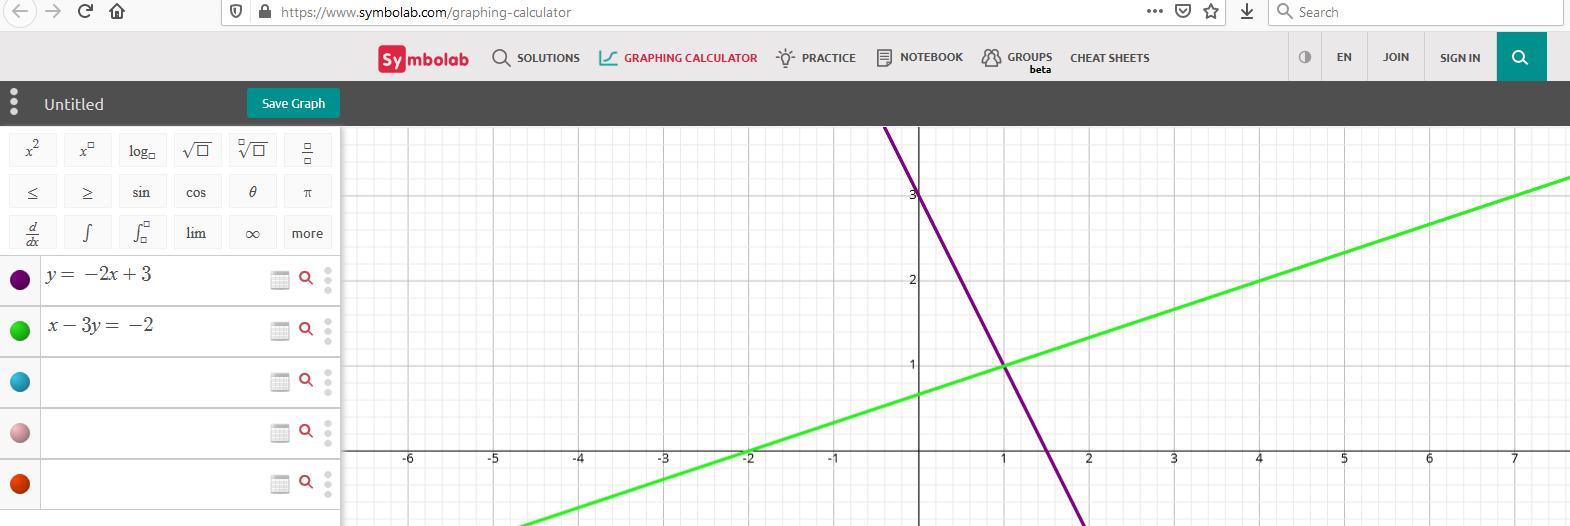1570x526 pixels.
Task: Open table icon in pink dot row
Action: tap(280, 433)
